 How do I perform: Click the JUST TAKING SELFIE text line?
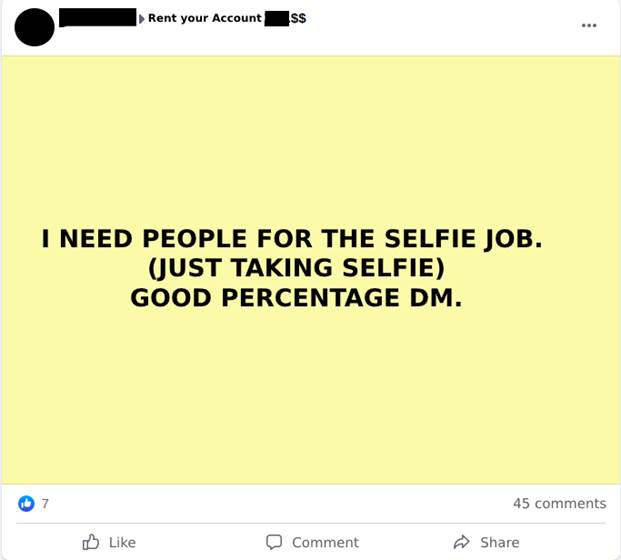[x=296, y=268]
